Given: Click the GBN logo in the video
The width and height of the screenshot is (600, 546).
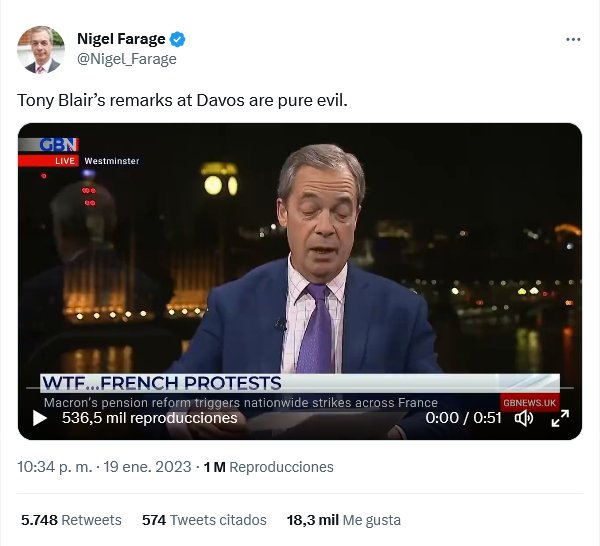Looking at the screenshot, I should (x=58, y=144).
